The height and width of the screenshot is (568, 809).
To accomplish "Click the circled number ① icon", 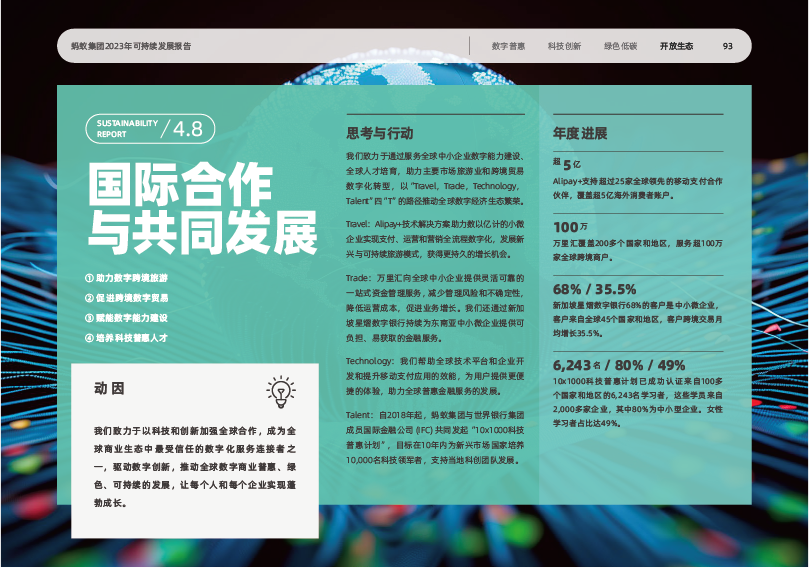I will [x=90, y=277].
